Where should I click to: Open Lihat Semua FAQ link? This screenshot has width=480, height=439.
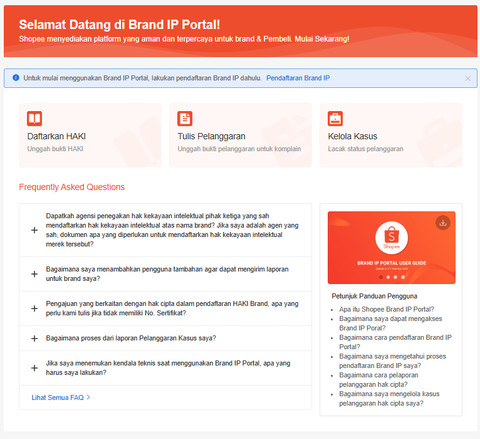(x=57, y=397)
